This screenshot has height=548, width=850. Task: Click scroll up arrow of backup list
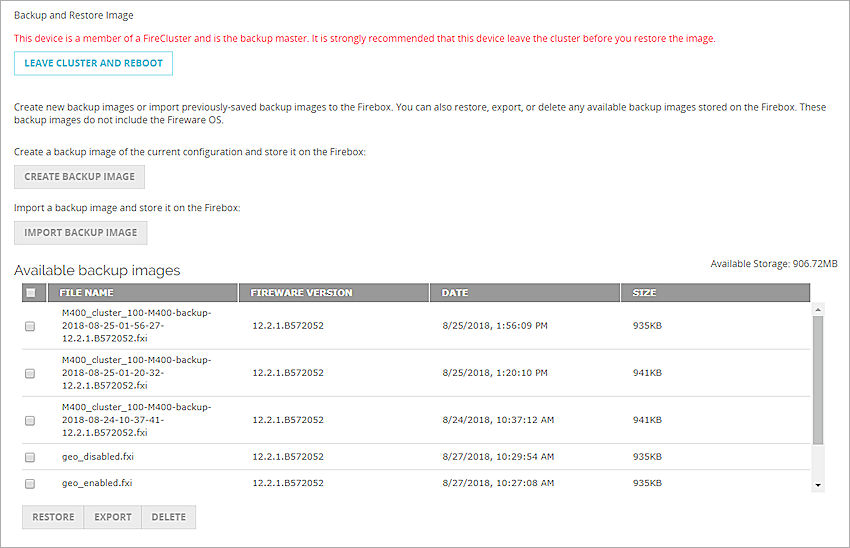(818, 310)
